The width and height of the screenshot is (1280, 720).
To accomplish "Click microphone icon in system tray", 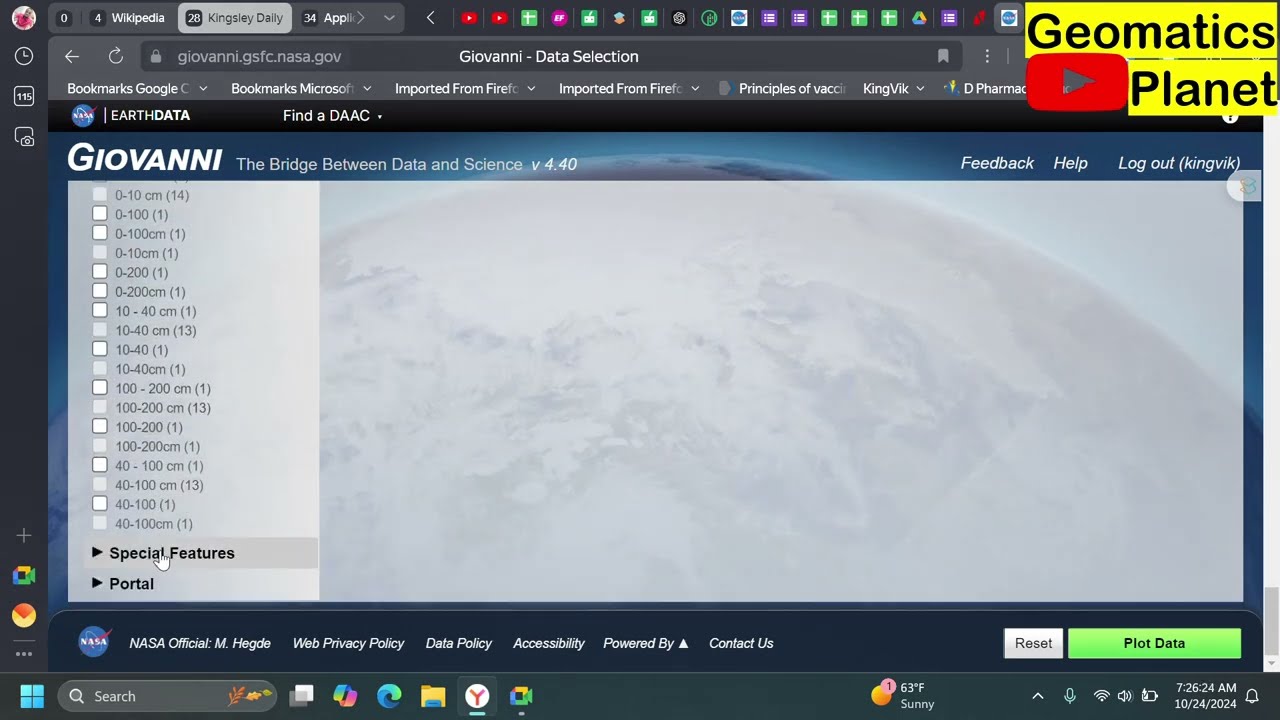I will point(1070,696).
